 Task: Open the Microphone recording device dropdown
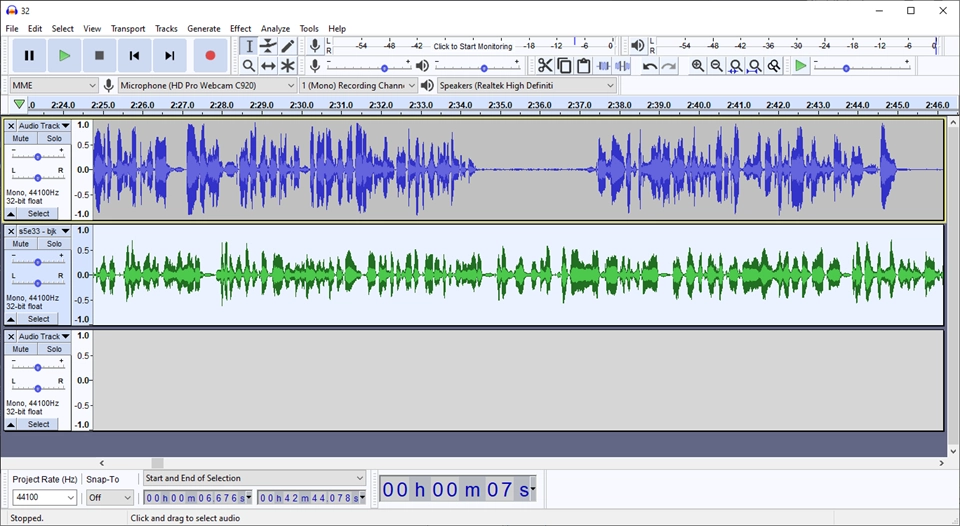(207, 86)
